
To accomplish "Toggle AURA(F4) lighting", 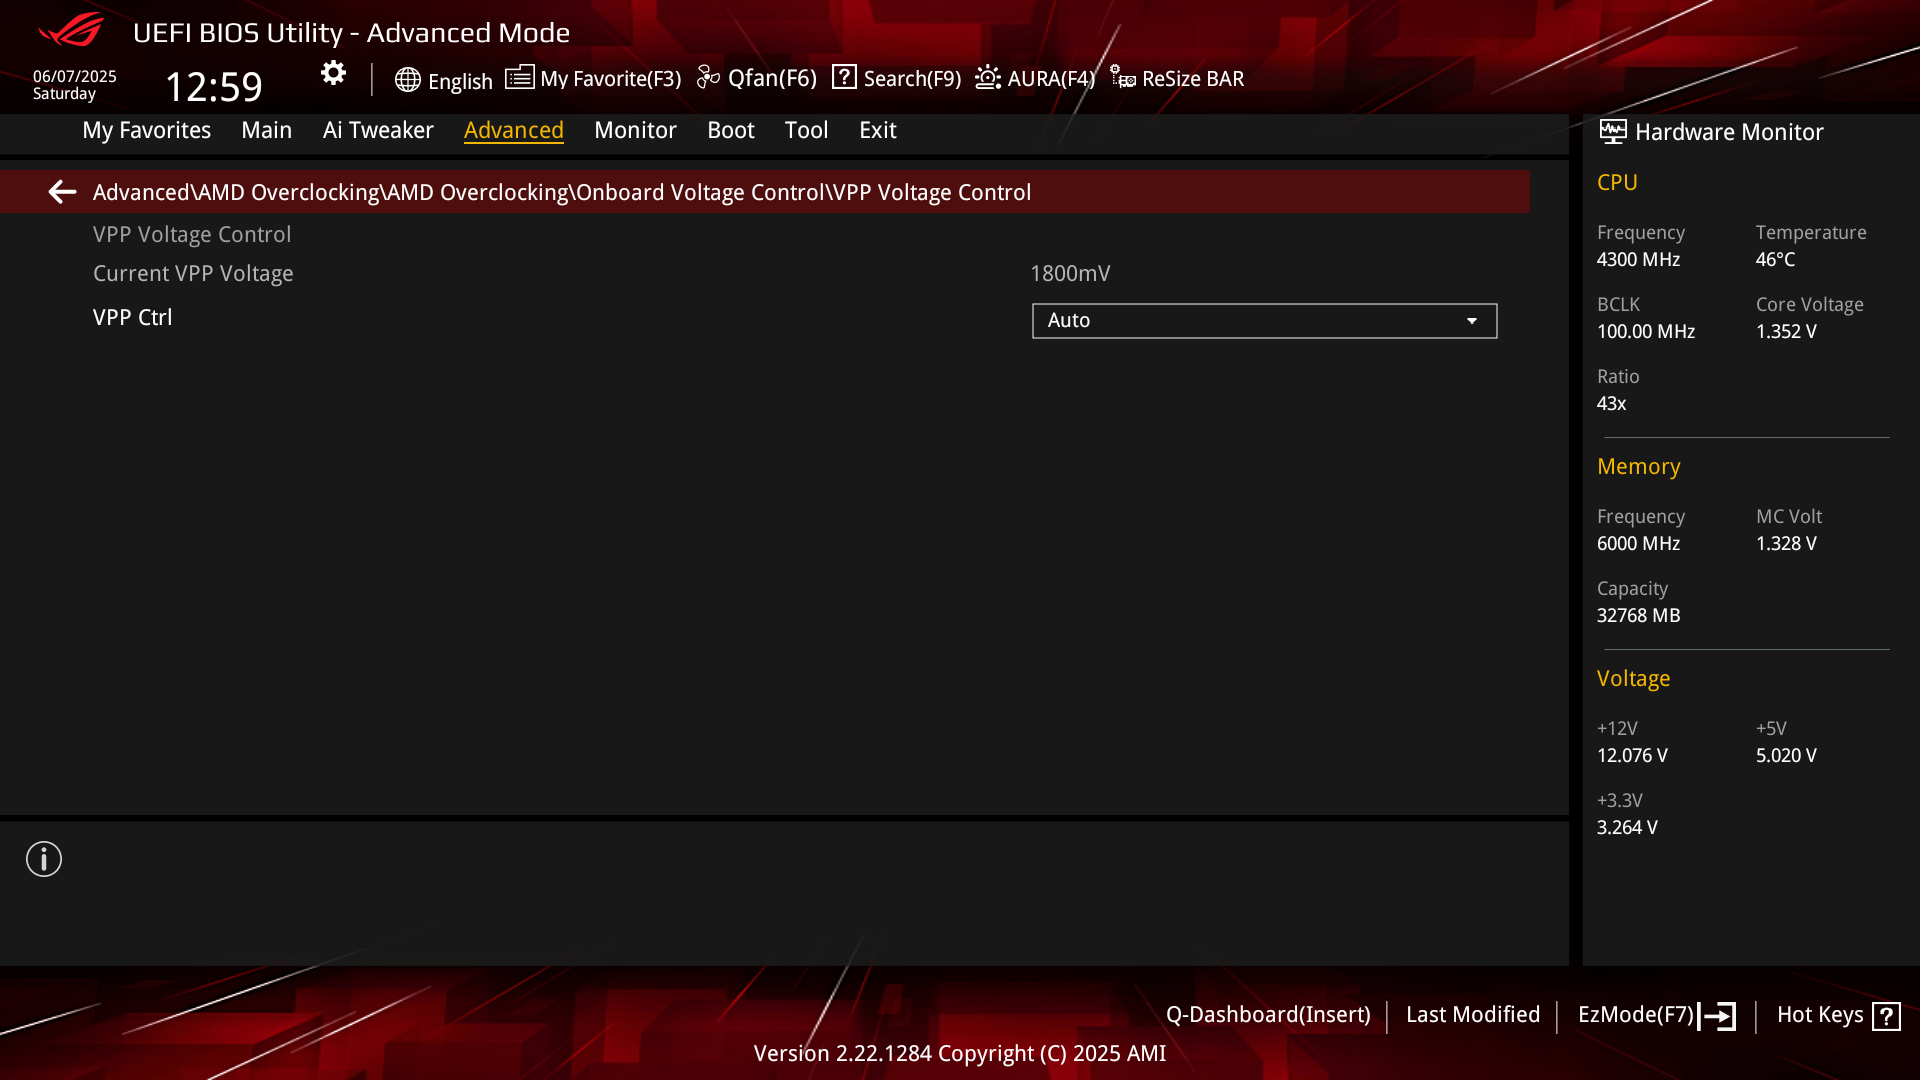I will 1051,79.
